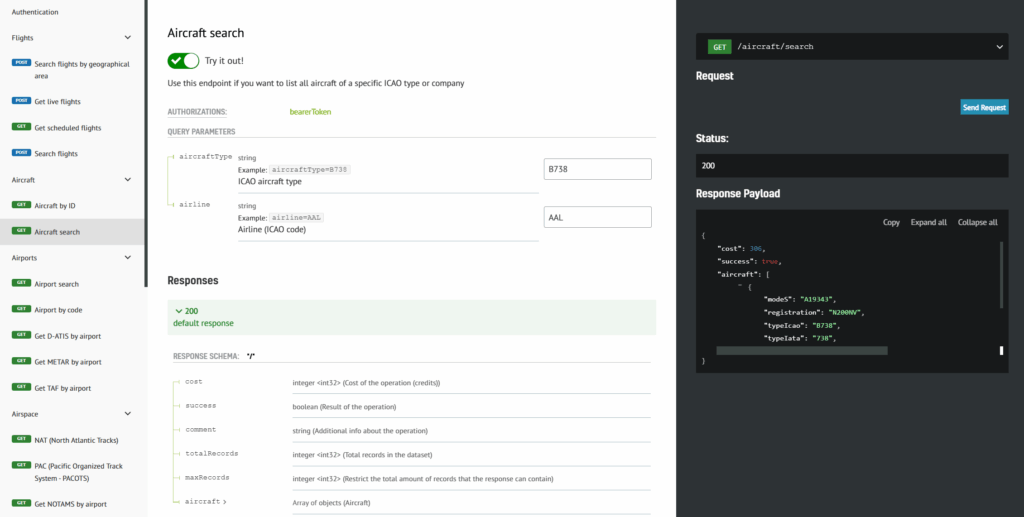
Task: Click the aircraftType=B738 example code
Action: tap(310, 169)
